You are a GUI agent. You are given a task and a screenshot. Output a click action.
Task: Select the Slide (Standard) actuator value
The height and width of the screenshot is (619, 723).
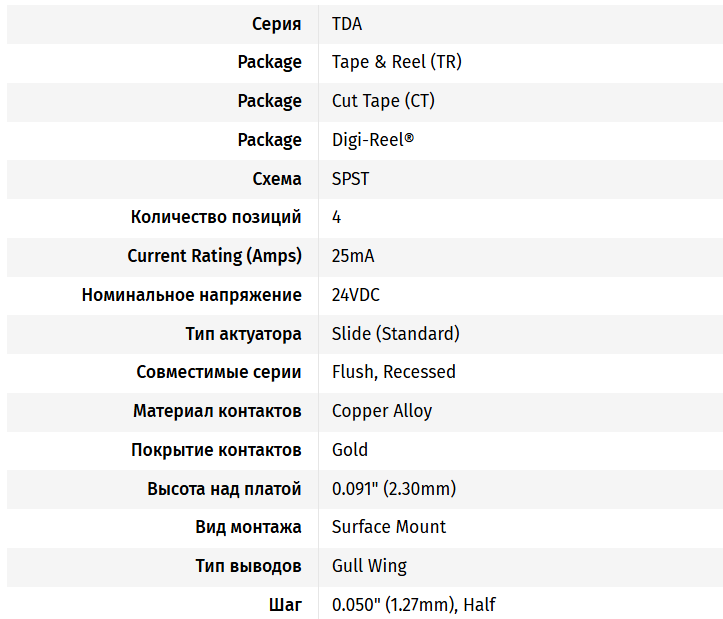coord(395,333)
